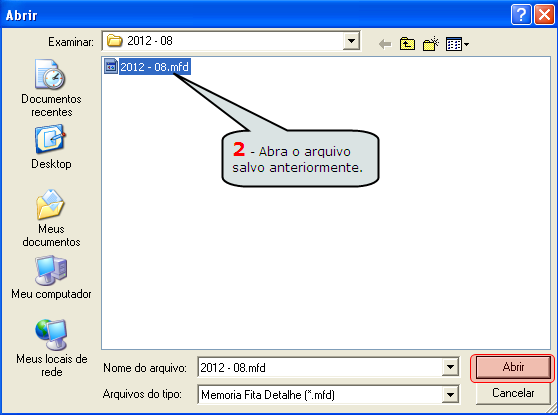Viewport: 558px width, 415px height.
Task: Expand the Nome do arquivo dropdown
Action: 450,367
